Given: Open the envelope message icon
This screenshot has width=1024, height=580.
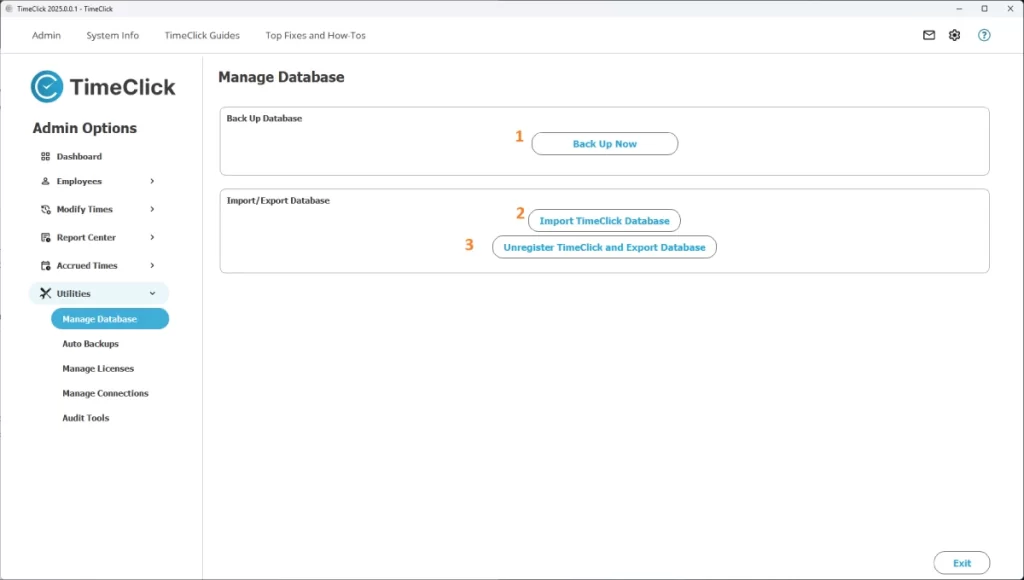Looking at the screenshot, I should pos(928,35).
